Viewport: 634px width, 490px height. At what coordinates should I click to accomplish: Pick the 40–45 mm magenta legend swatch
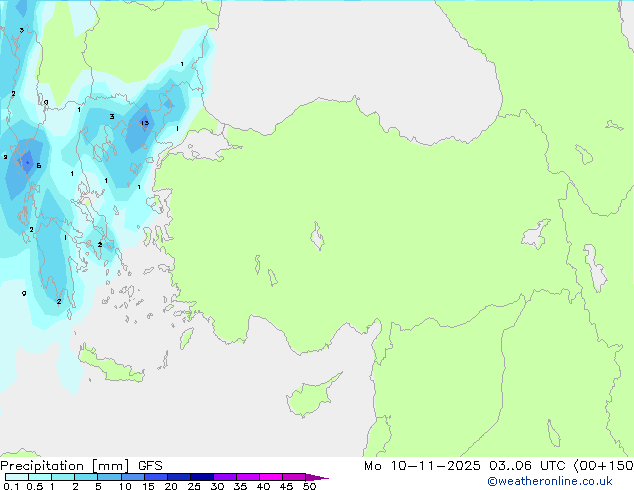point(271,477)
